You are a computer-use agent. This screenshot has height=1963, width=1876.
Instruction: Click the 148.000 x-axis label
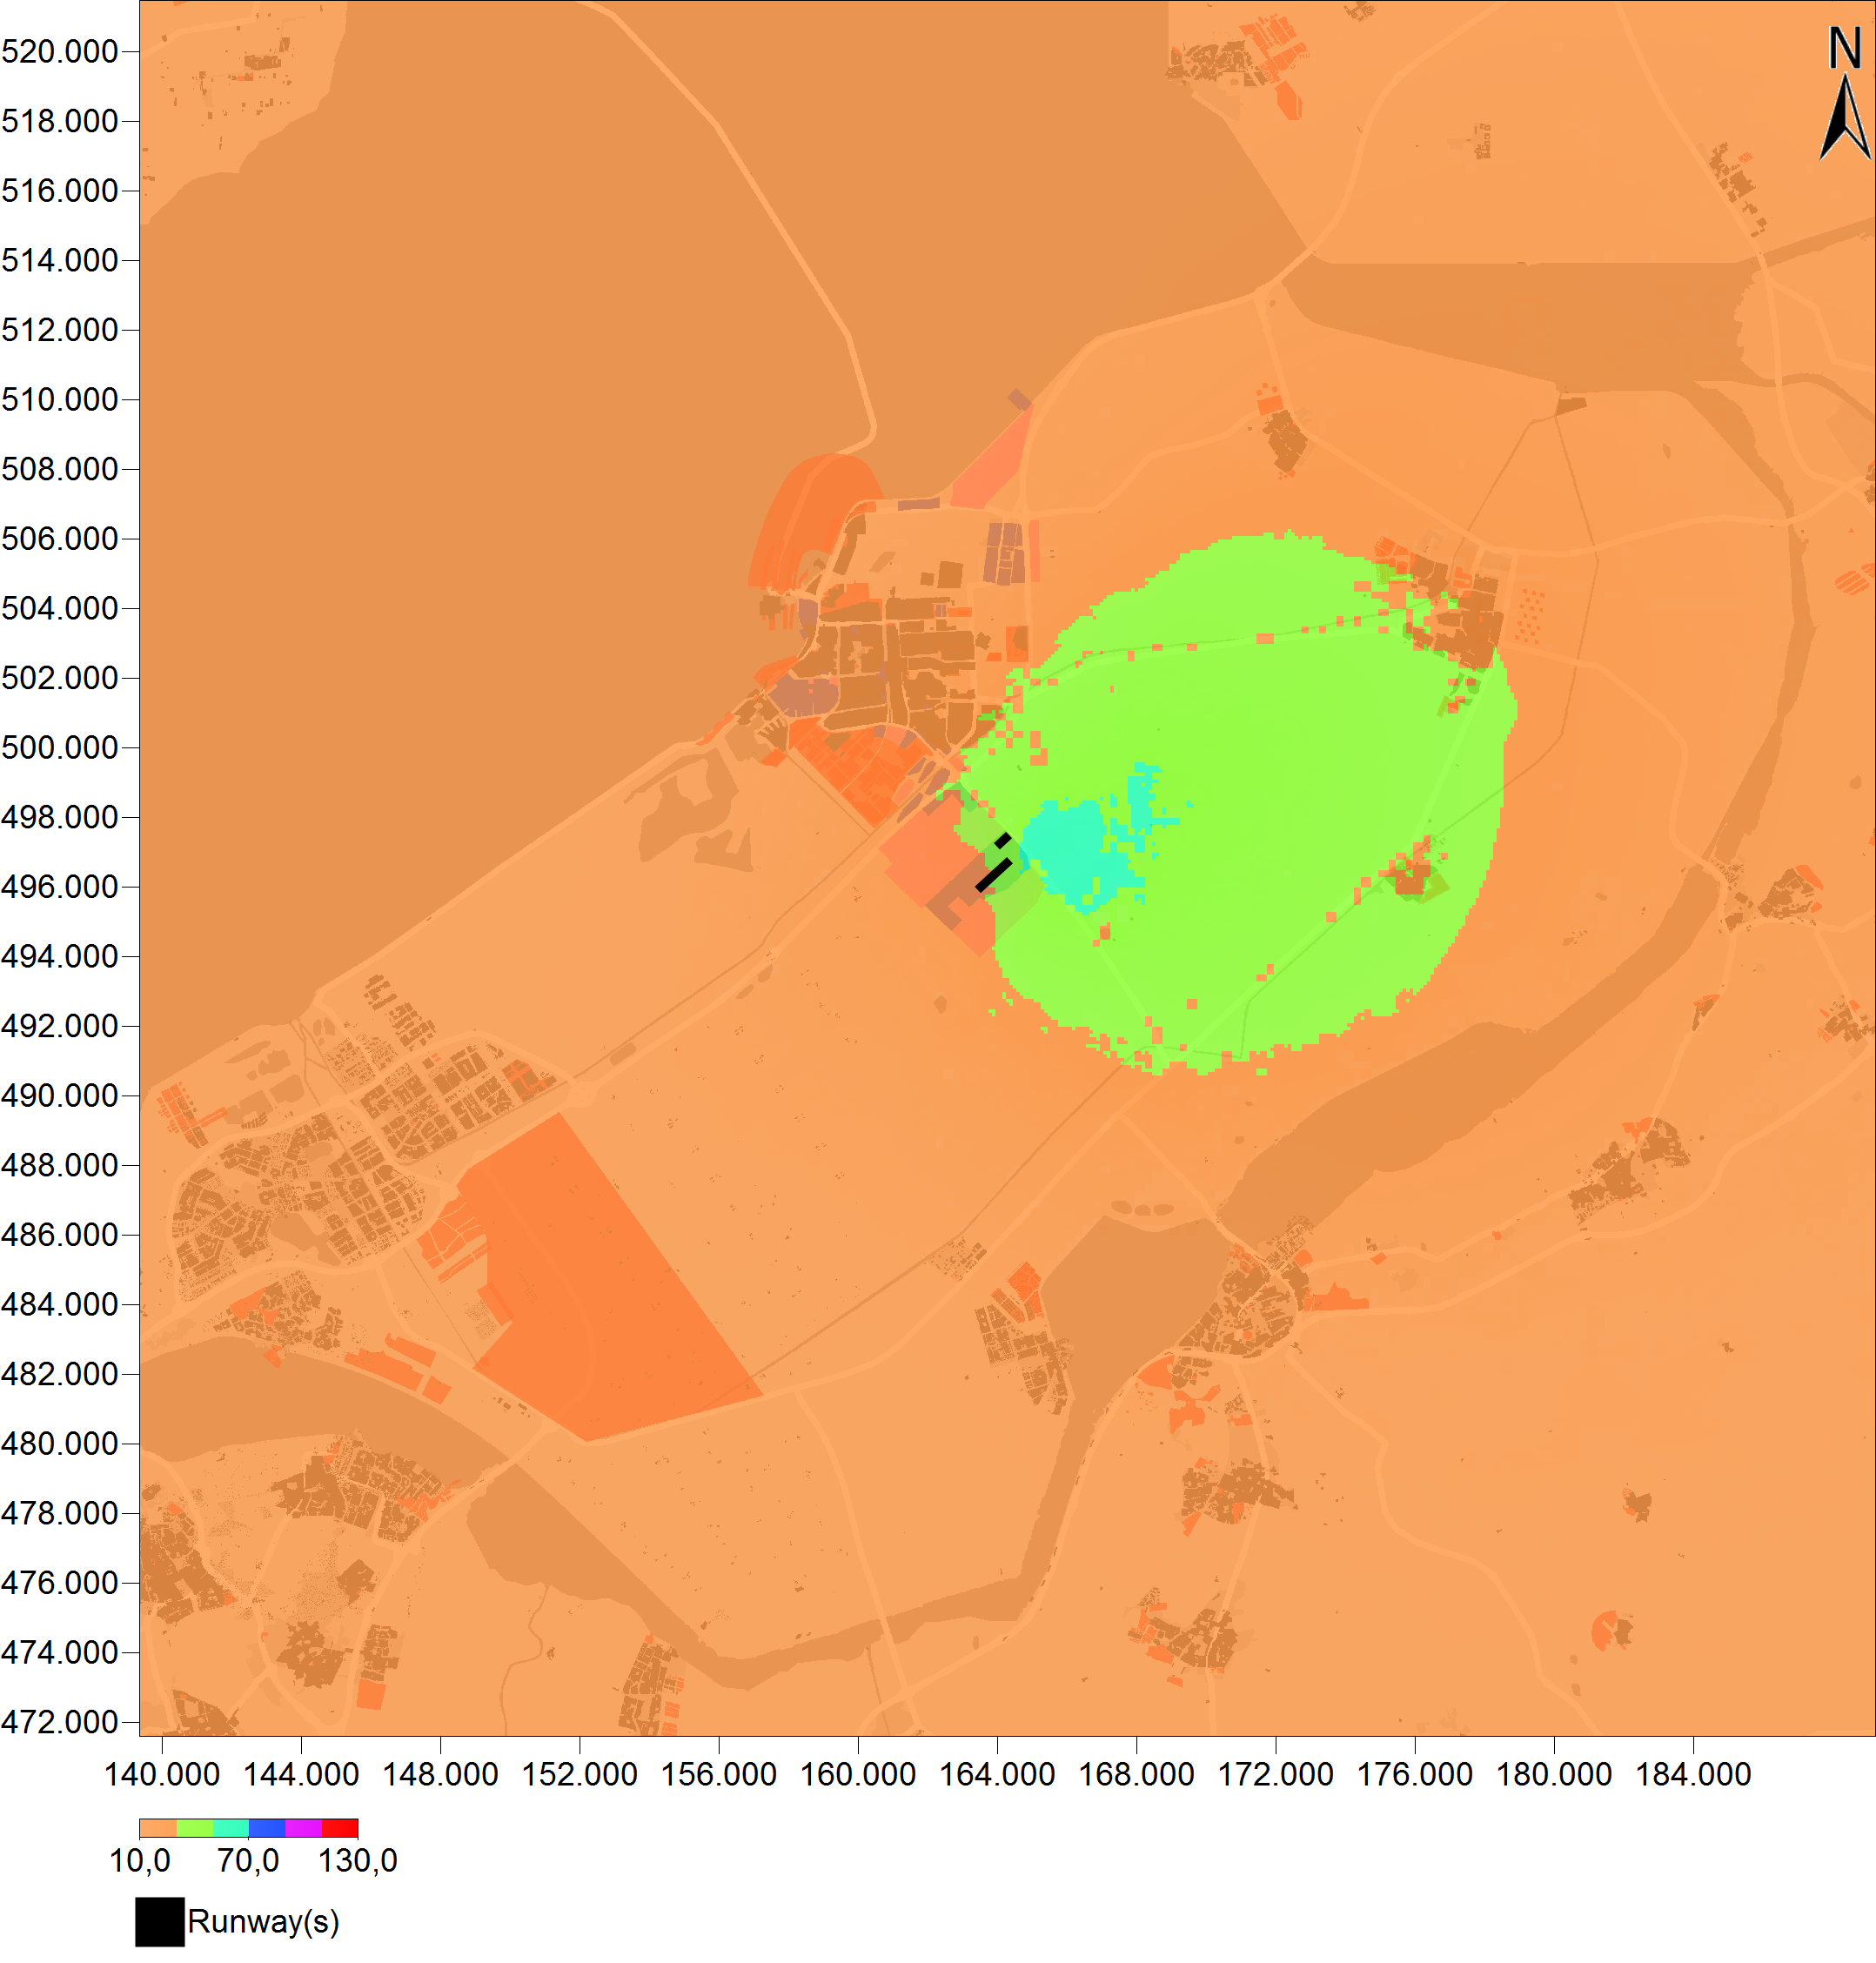coord(440,1775)
